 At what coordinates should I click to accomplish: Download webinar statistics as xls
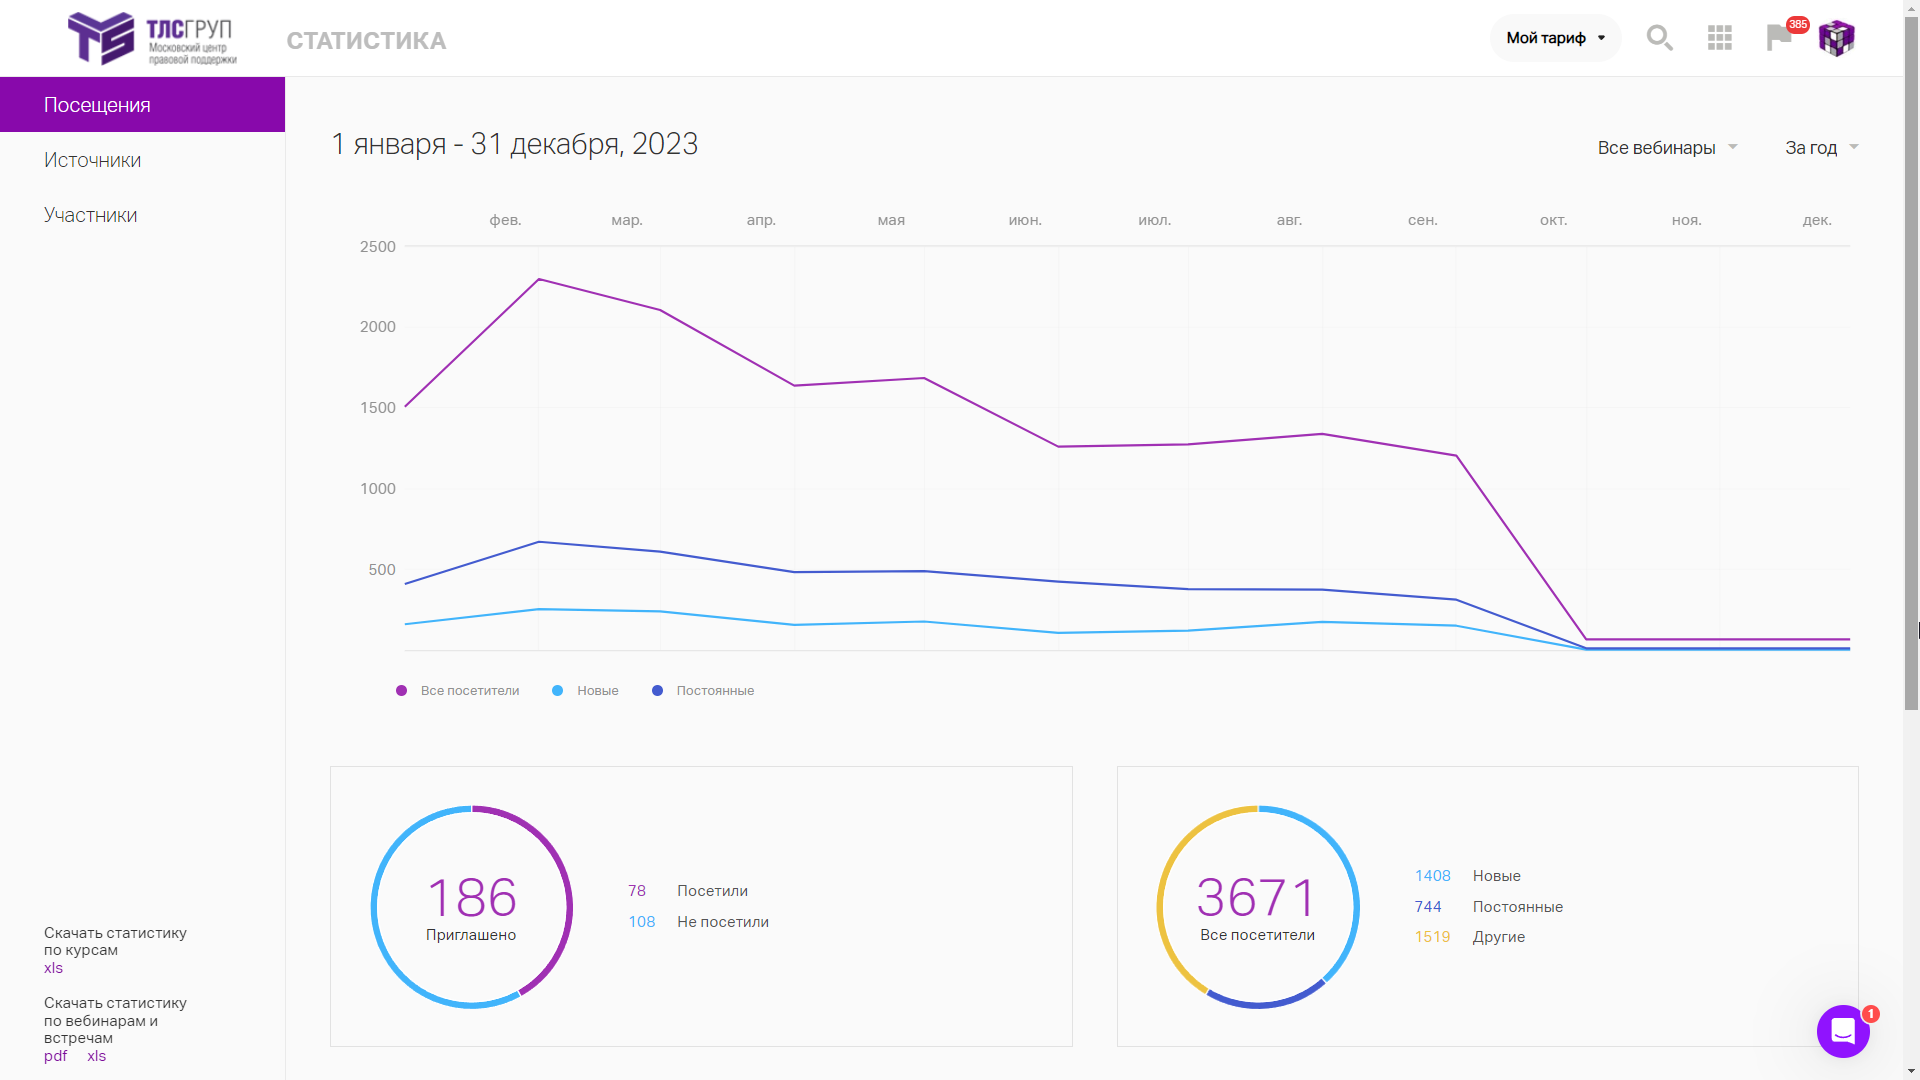pos(96,1056)
